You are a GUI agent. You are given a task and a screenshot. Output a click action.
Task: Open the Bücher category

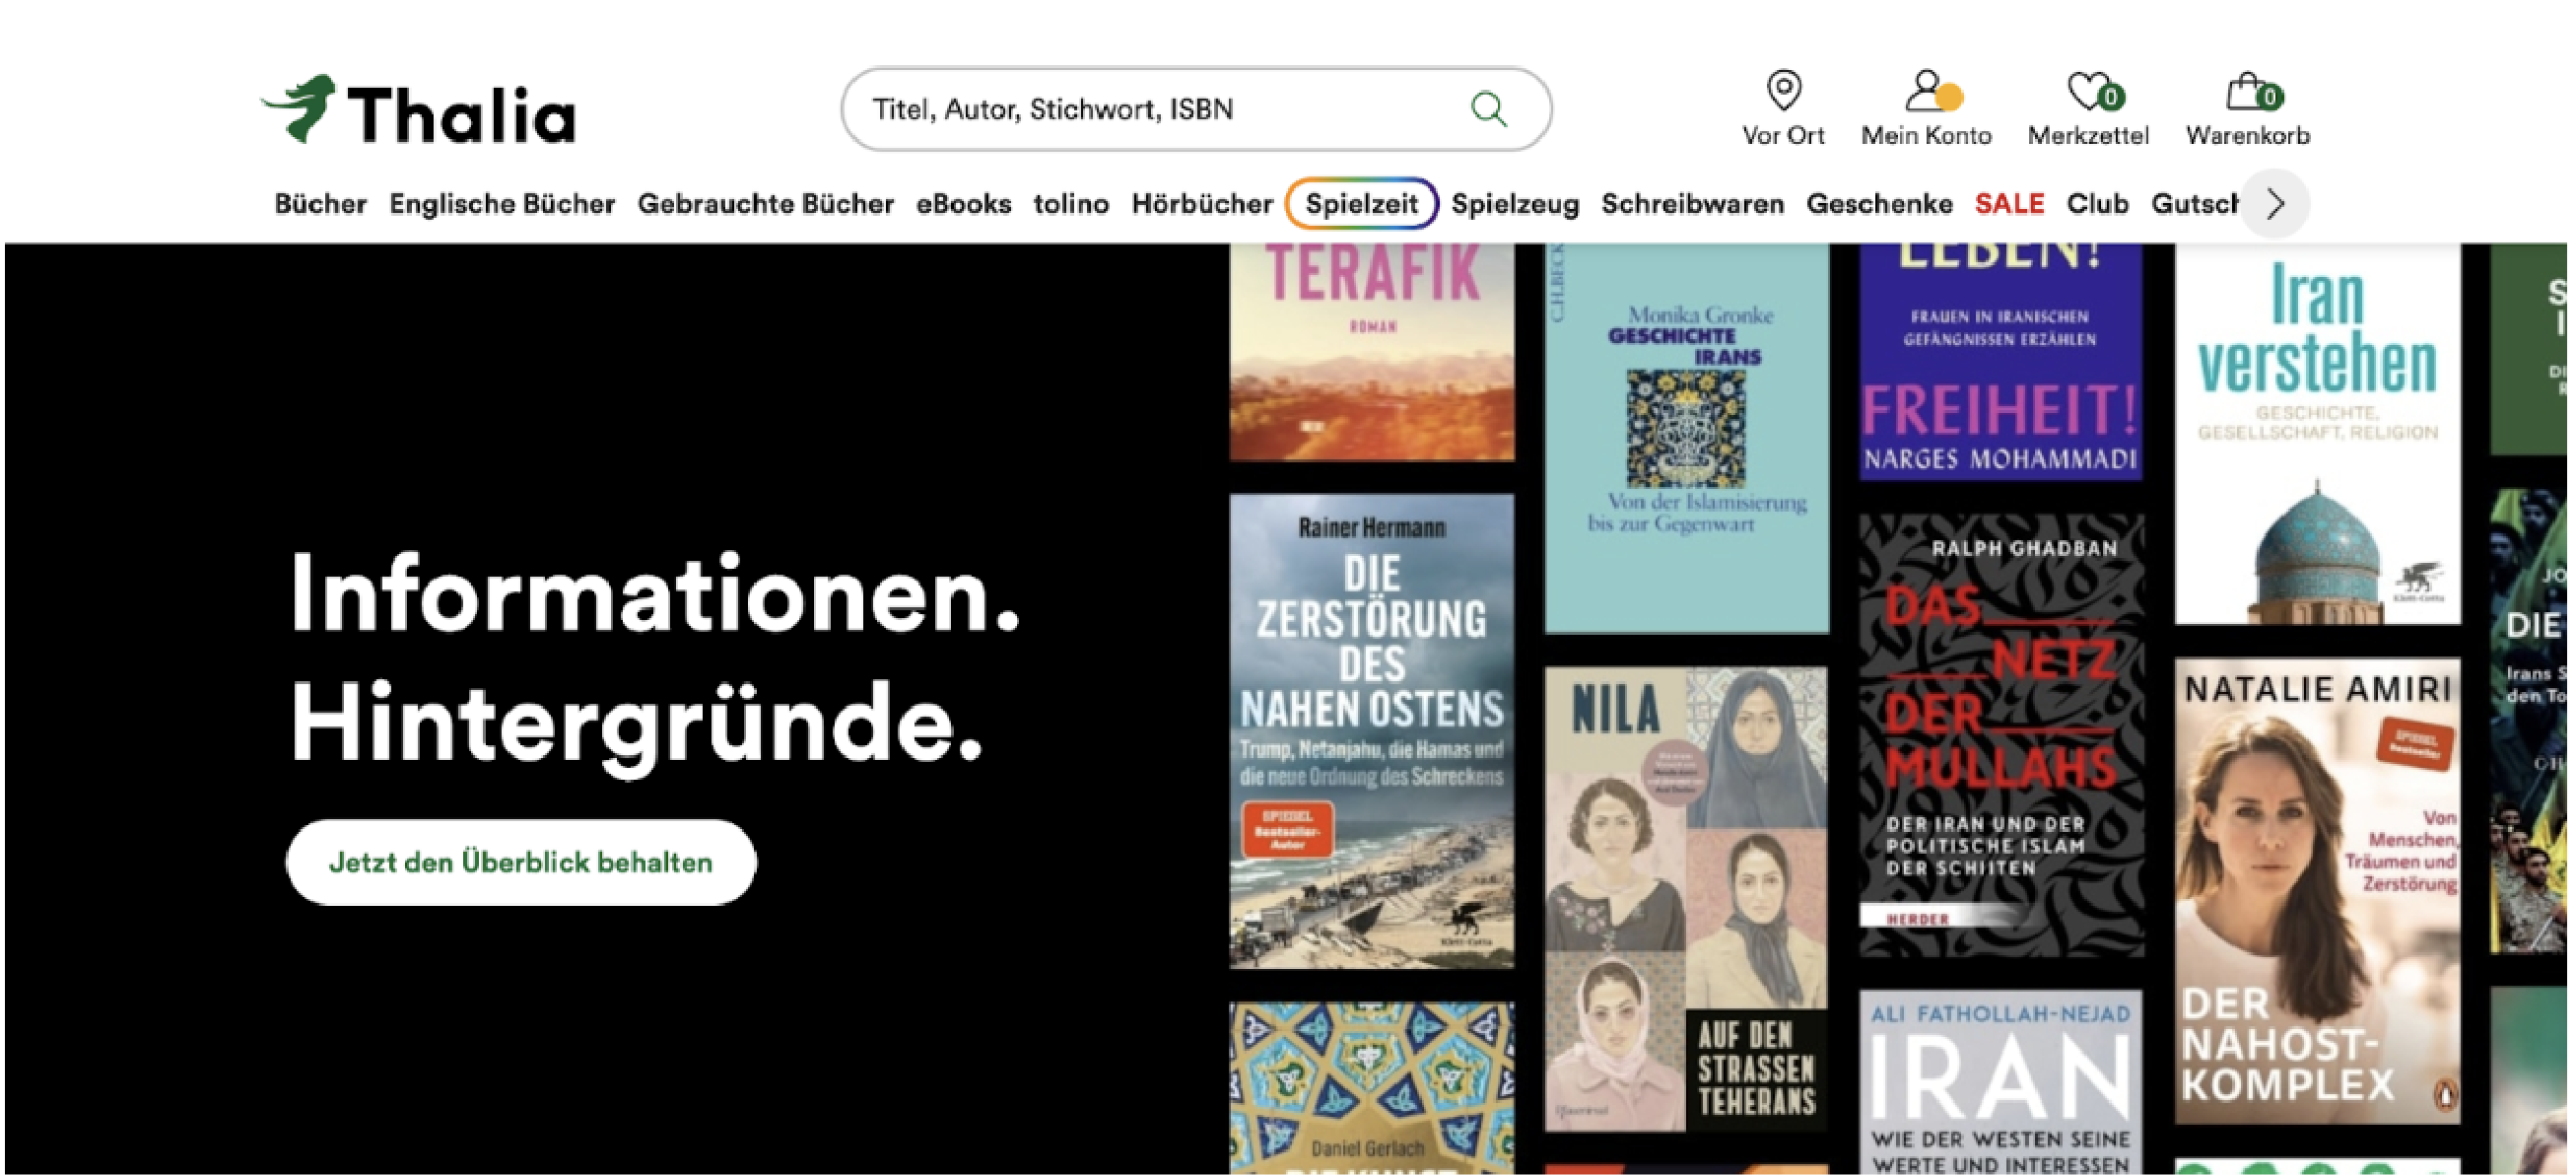[321, 203]
